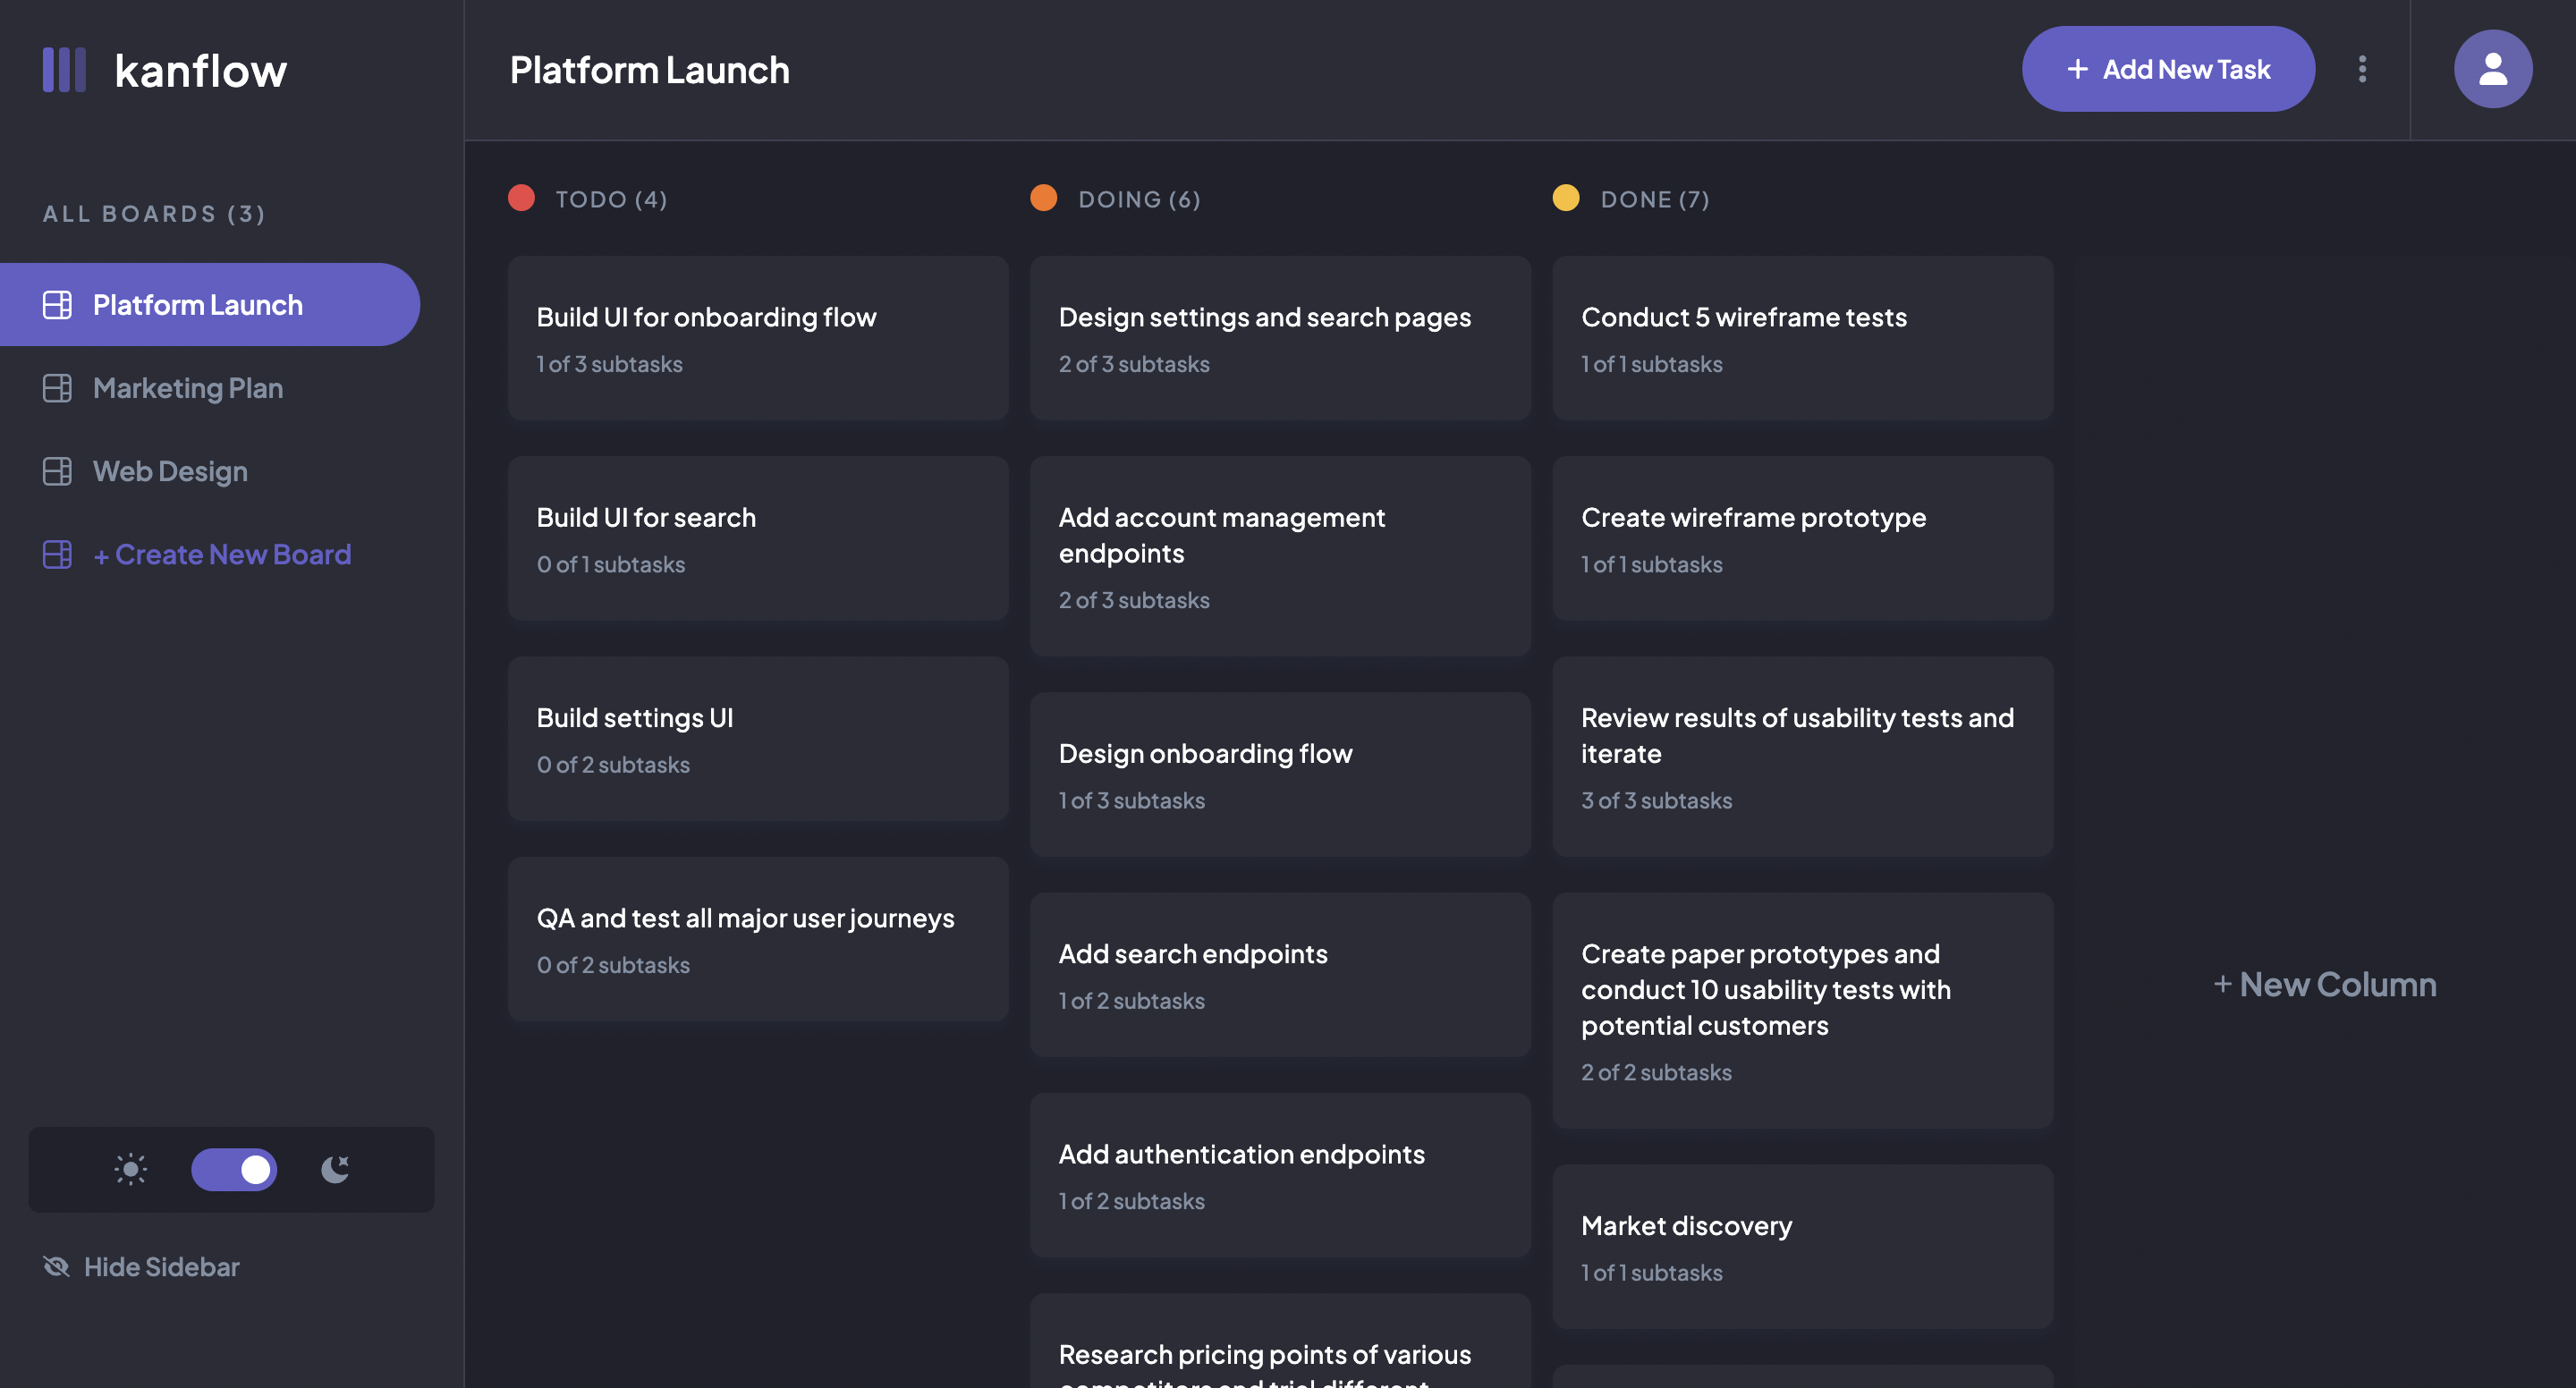
Task: Click the moon dark-mode icon
Action: click(x=335, y=1169)
